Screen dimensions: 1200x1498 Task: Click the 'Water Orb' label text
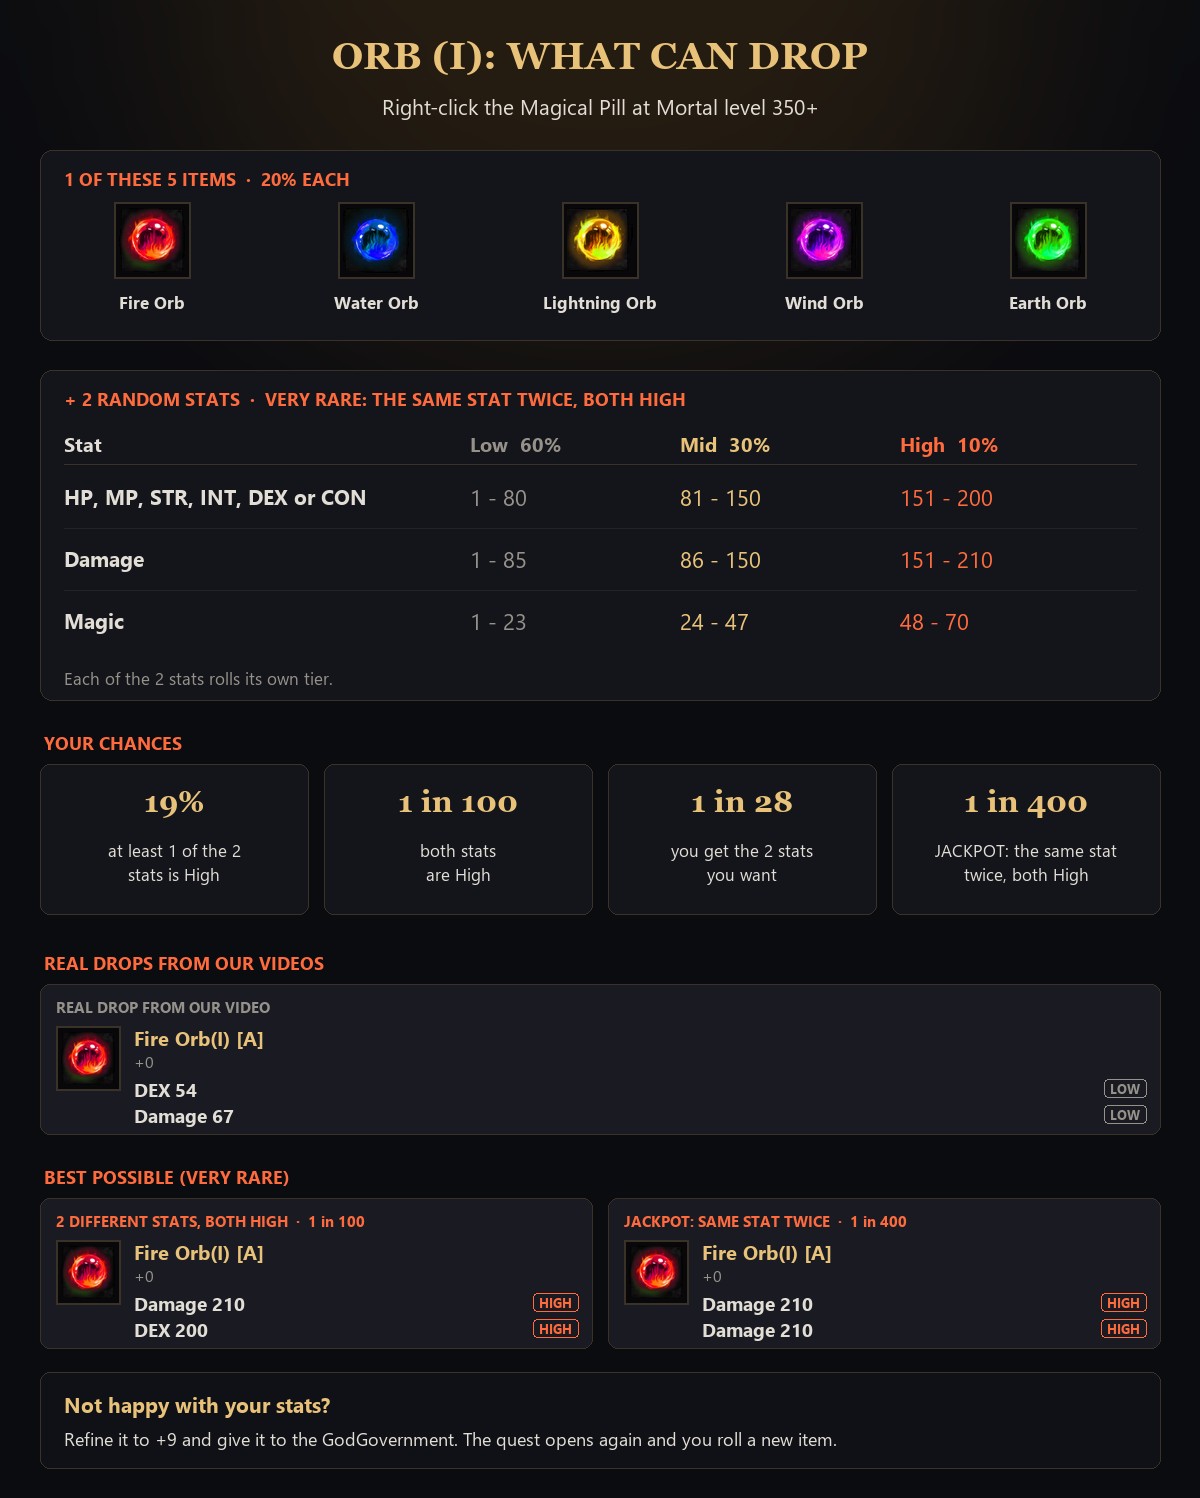pos(376,303)
